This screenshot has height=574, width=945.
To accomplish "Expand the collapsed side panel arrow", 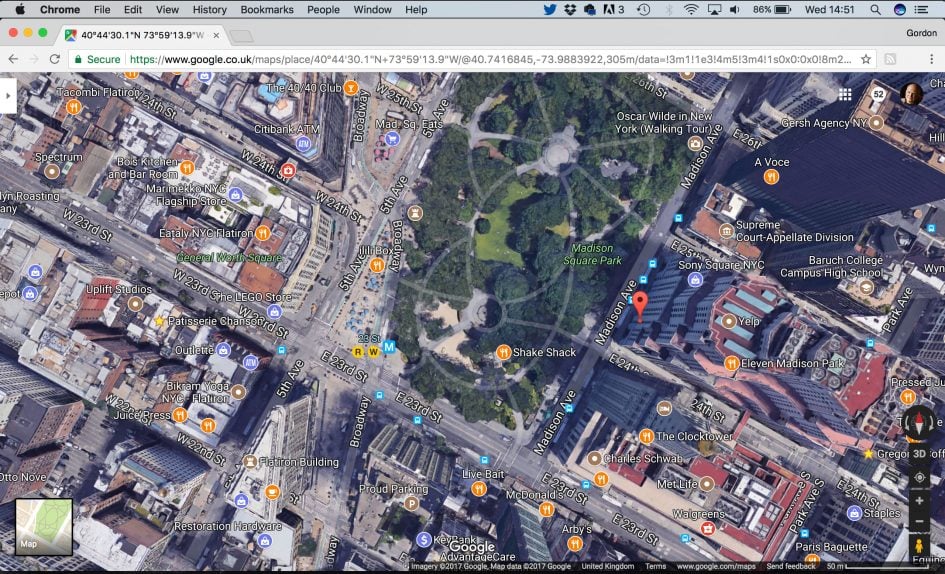I will click(x=8, y=95).
